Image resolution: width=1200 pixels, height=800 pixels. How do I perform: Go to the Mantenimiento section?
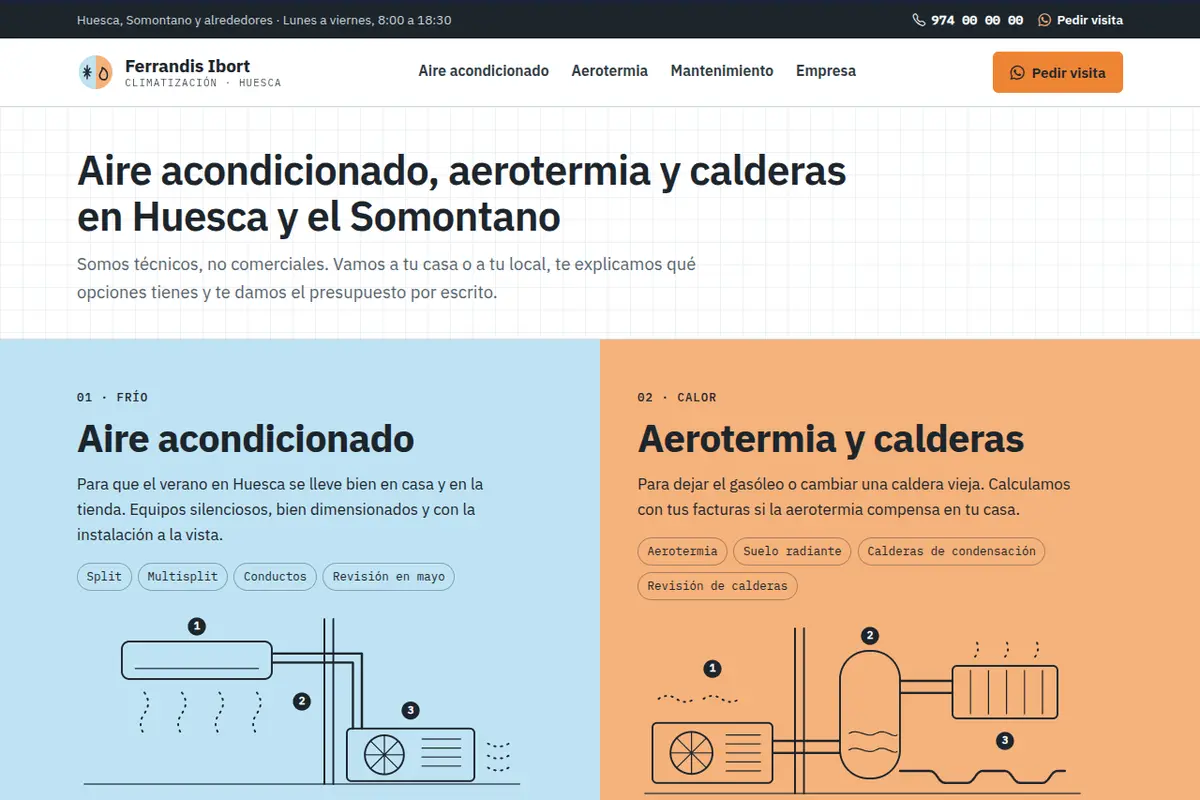click(x=722, y=71)
